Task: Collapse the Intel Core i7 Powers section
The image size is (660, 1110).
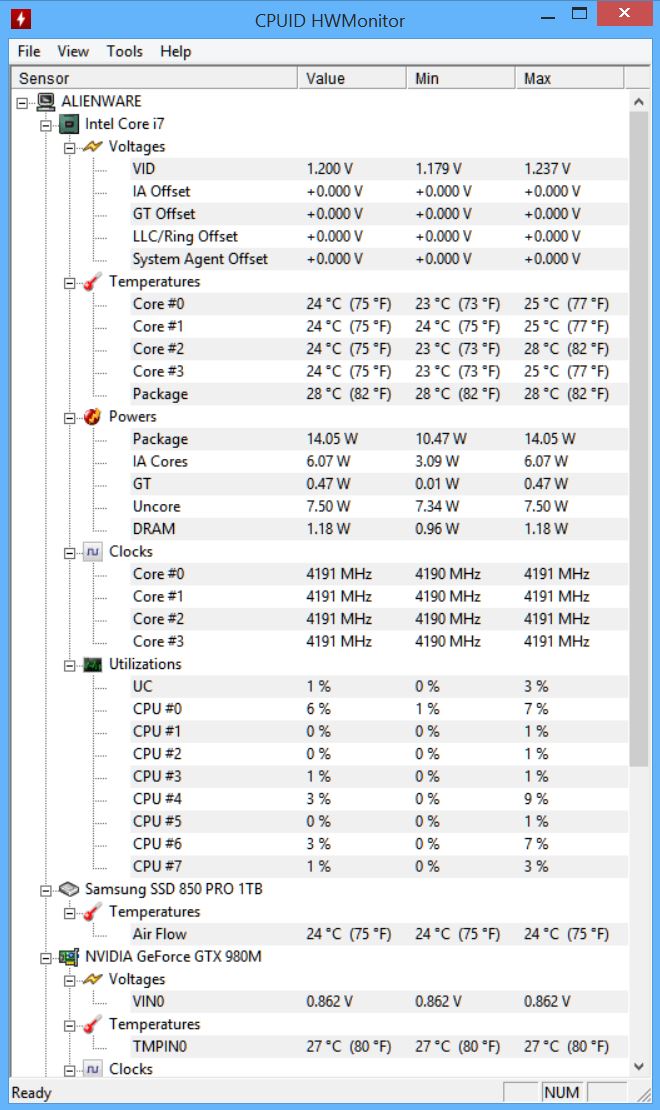Action: tap(69, 418)
